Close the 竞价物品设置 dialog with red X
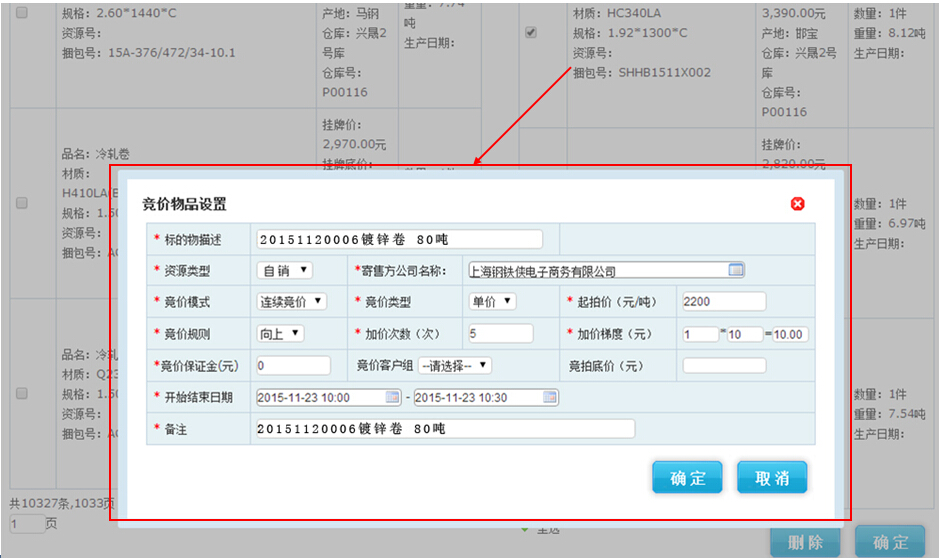This screenshot has width=939, height=558. (797, 204)
